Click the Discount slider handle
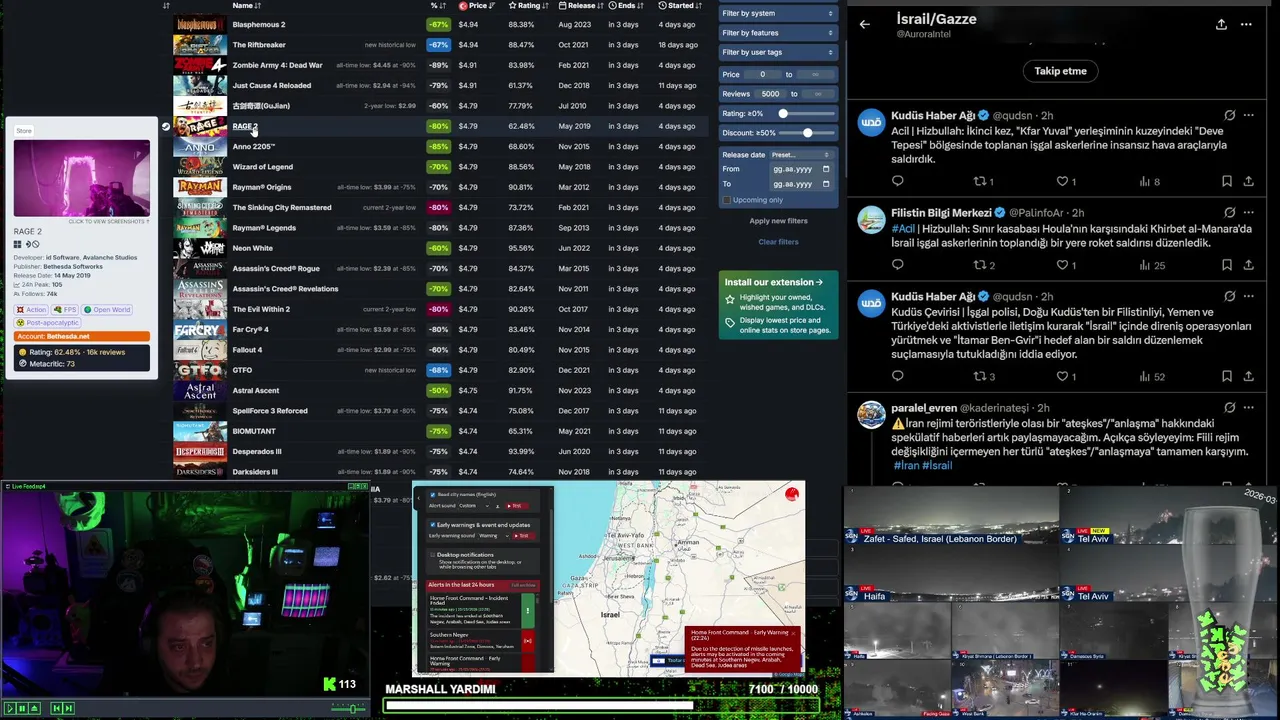 coord(807,133)
